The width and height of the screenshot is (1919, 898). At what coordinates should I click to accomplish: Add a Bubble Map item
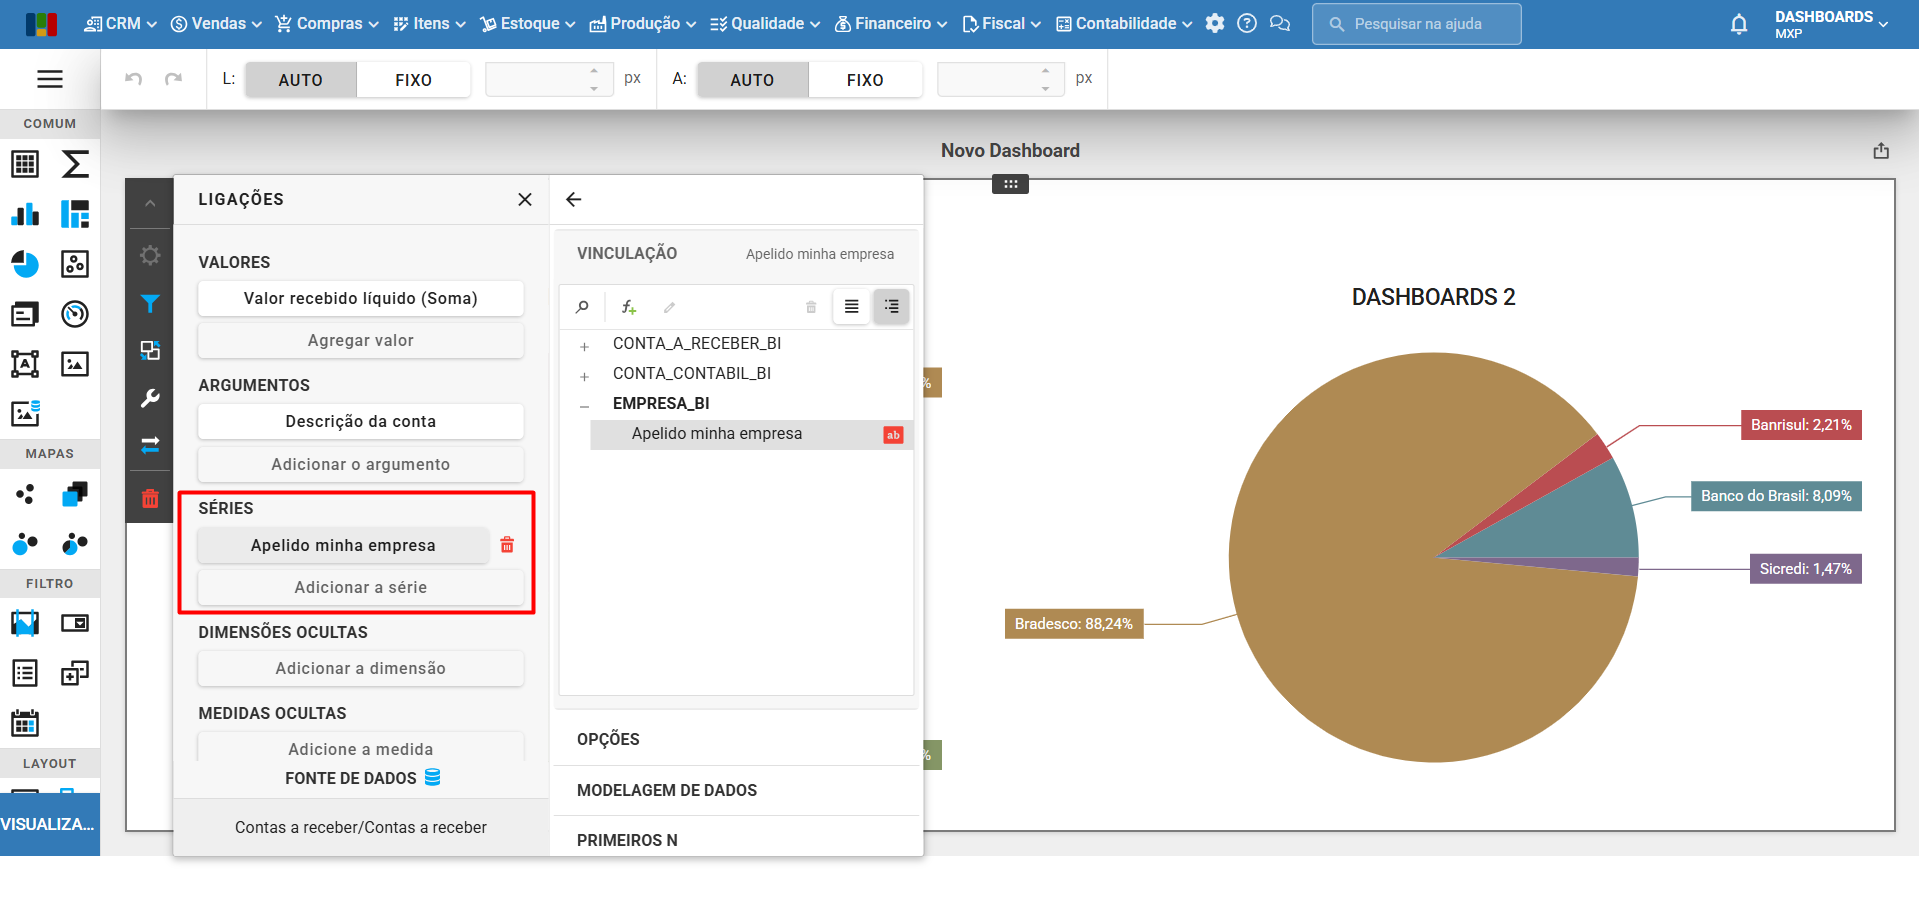coord(25,544)
